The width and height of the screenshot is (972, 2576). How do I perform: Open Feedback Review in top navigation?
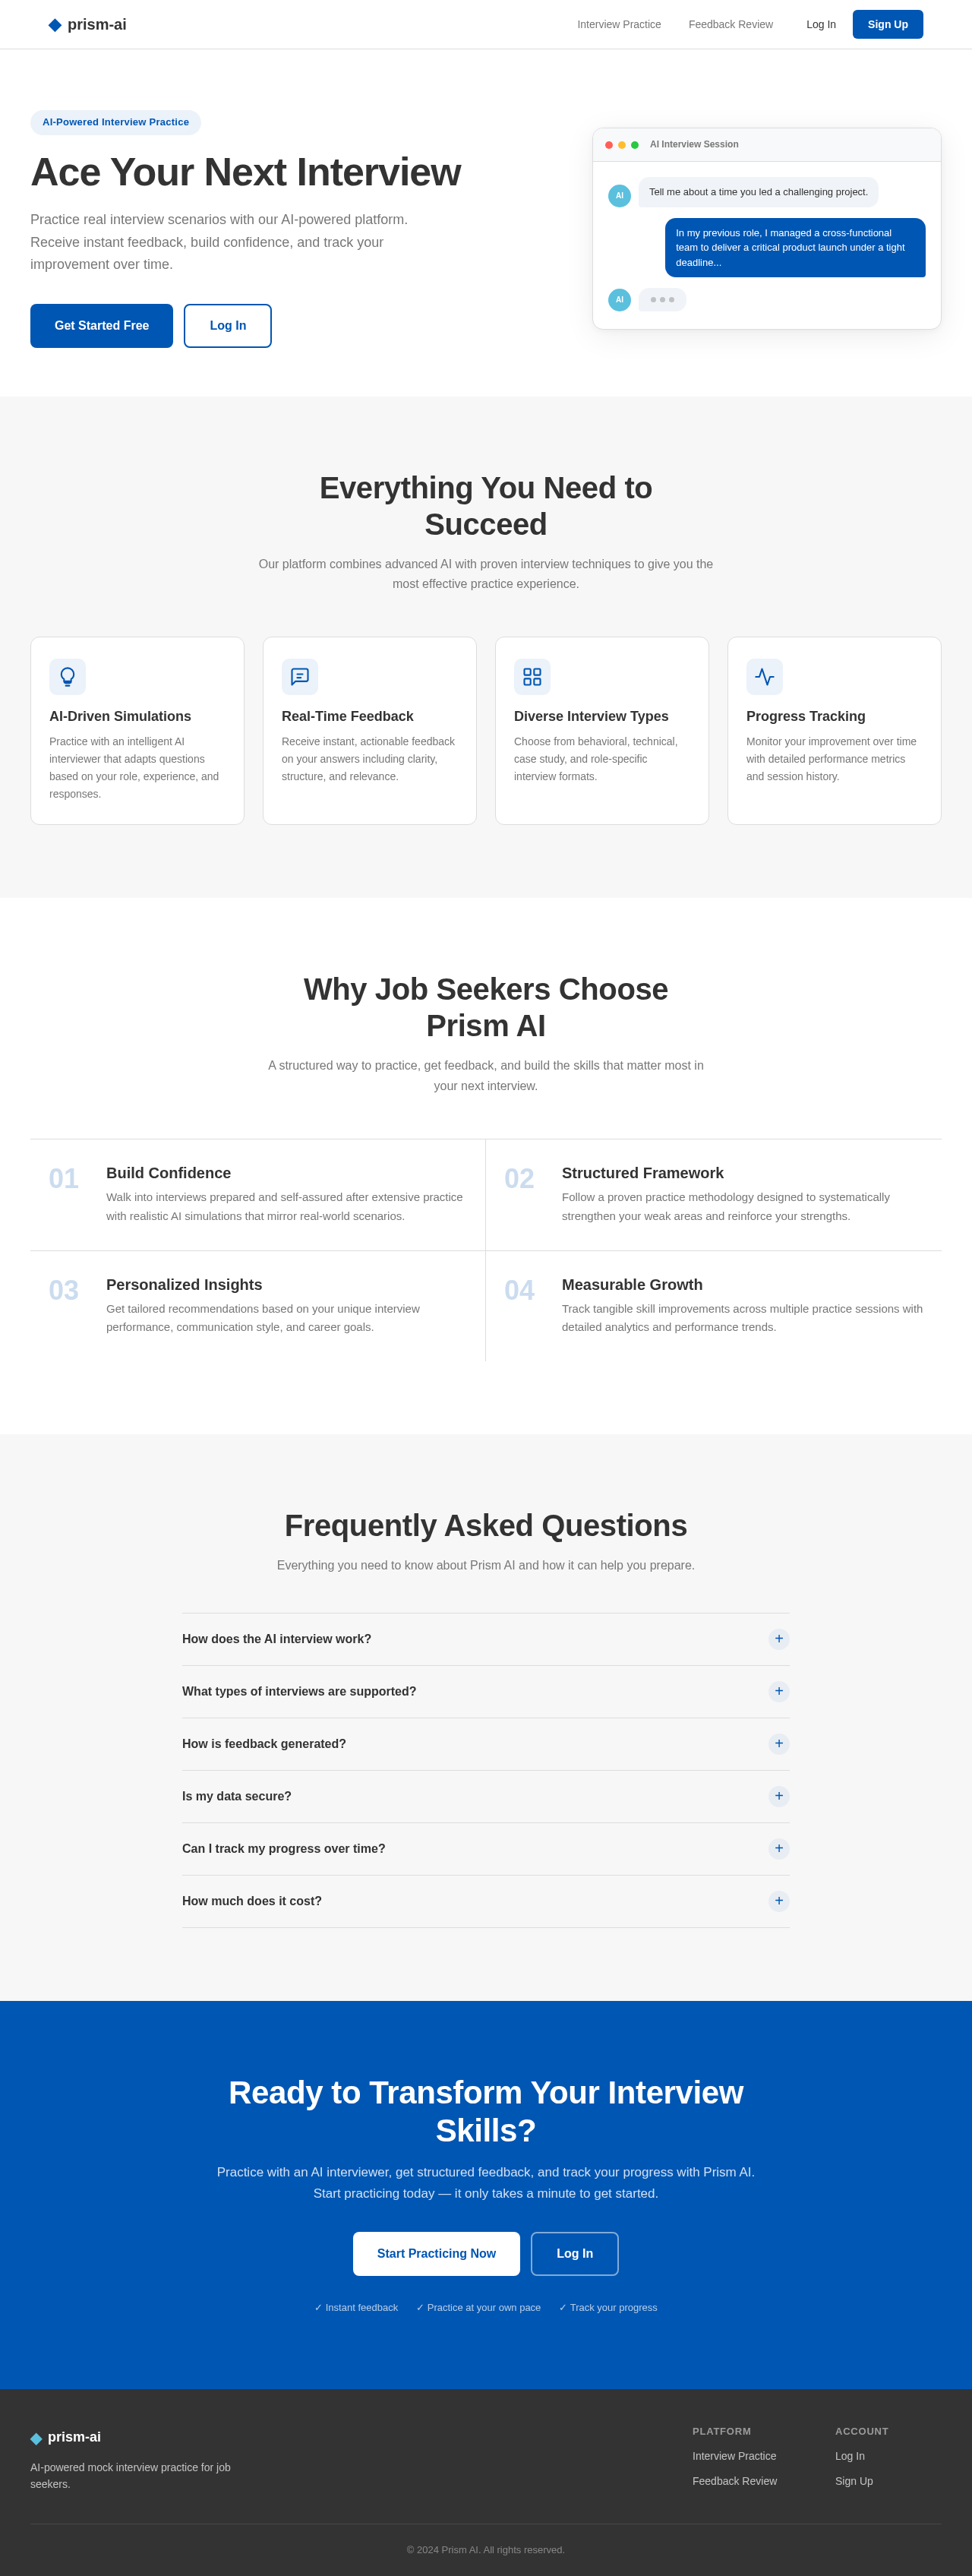[731, 25]
